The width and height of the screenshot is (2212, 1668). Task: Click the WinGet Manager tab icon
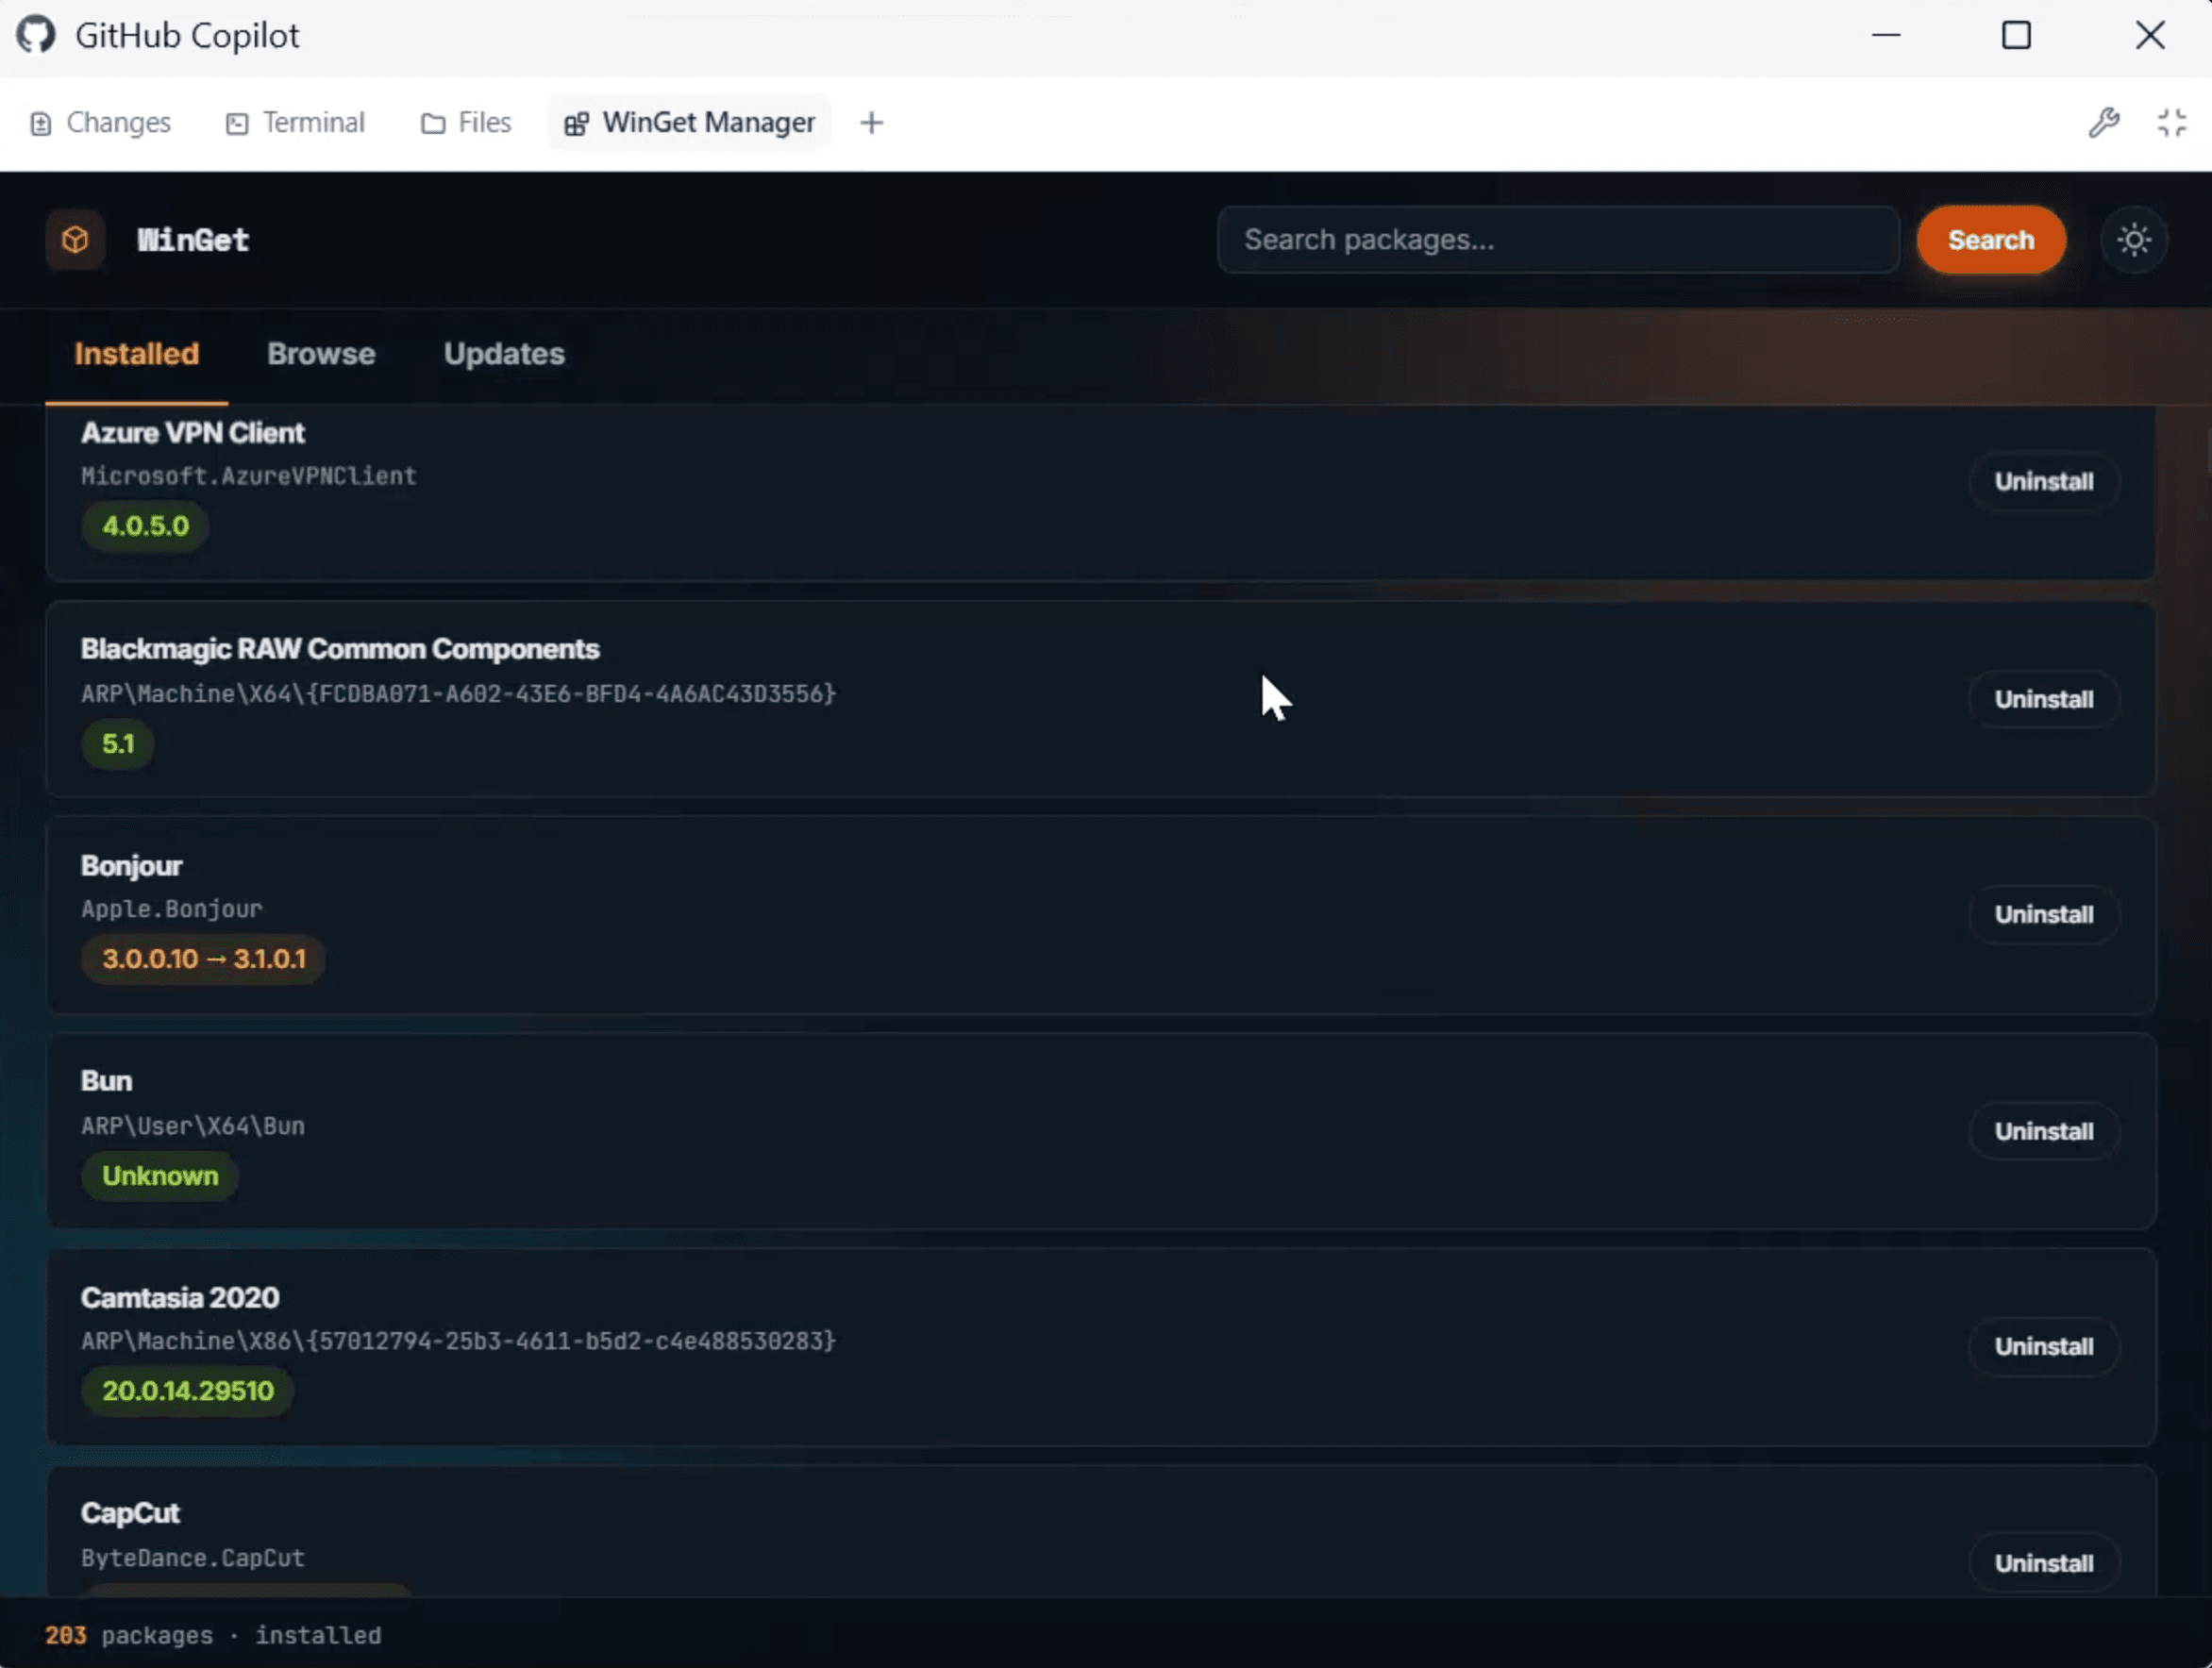576,123
